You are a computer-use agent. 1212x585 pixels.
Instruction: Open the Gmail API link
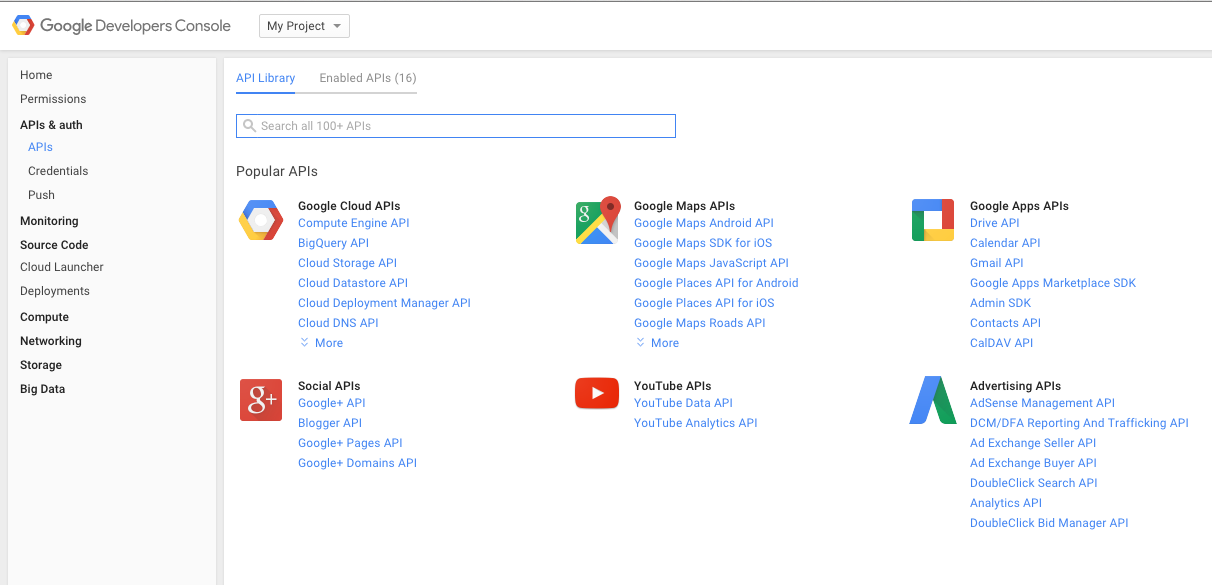997,263
